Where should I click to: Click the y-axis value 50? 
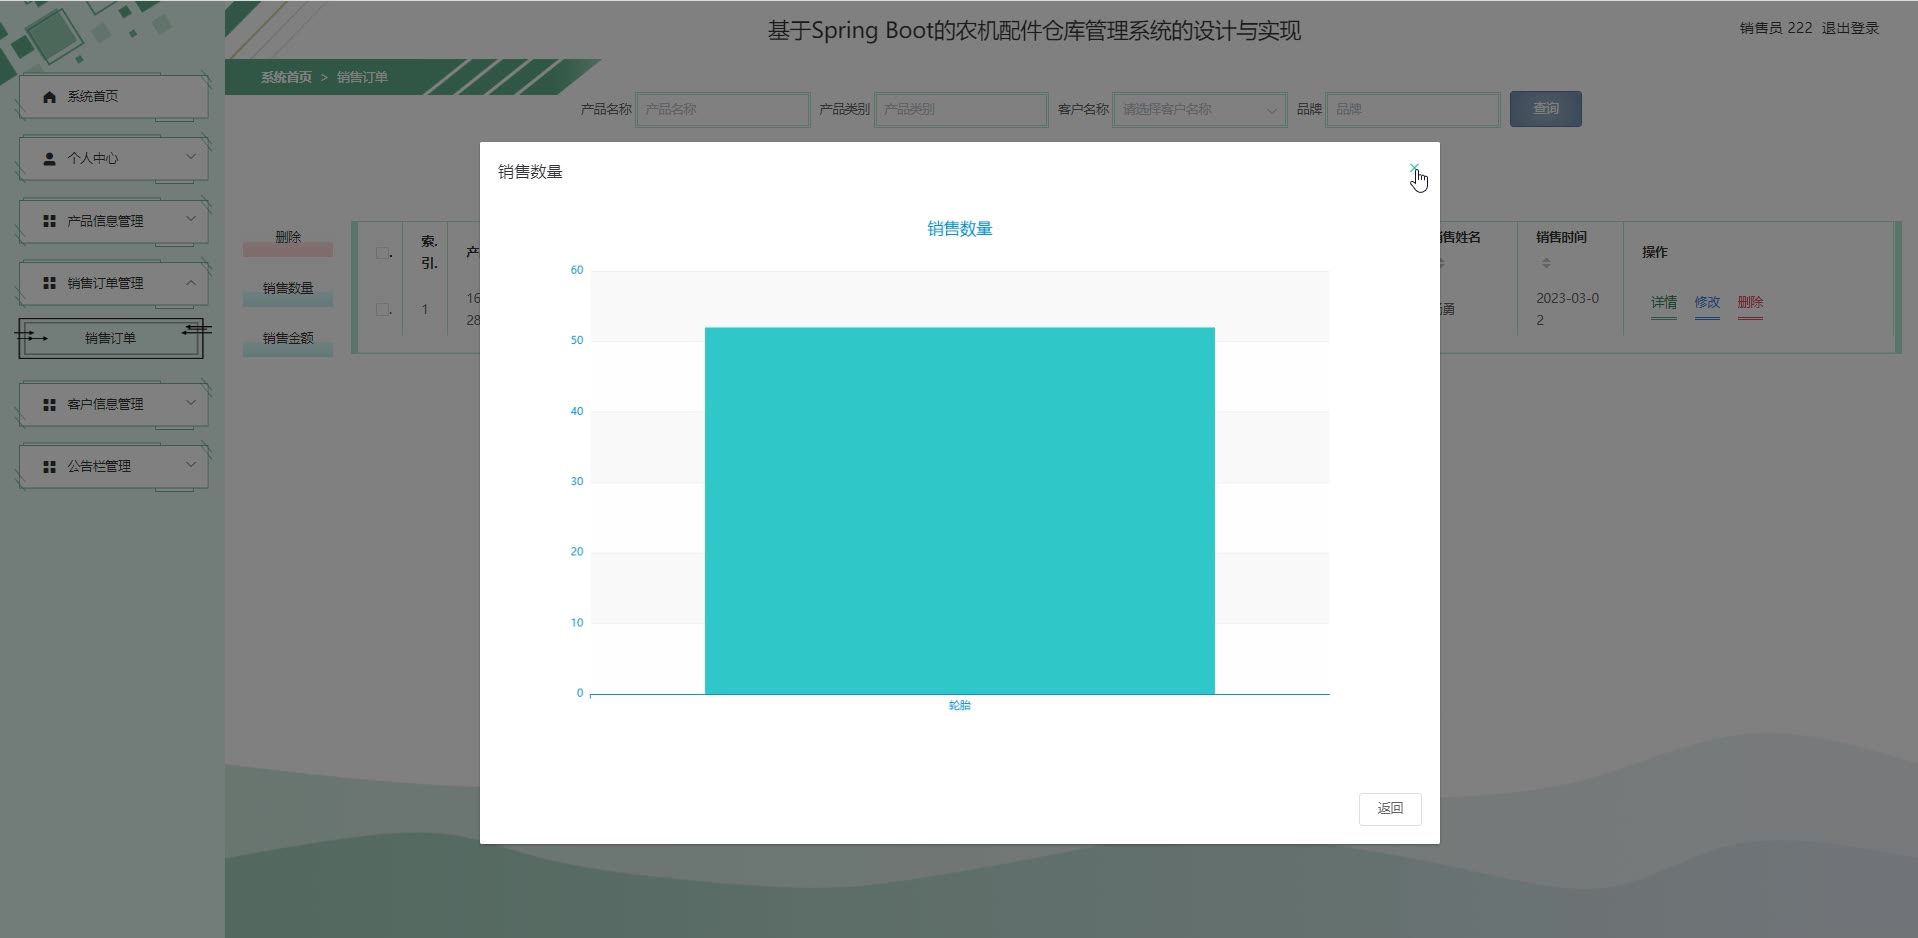(577, 340)
